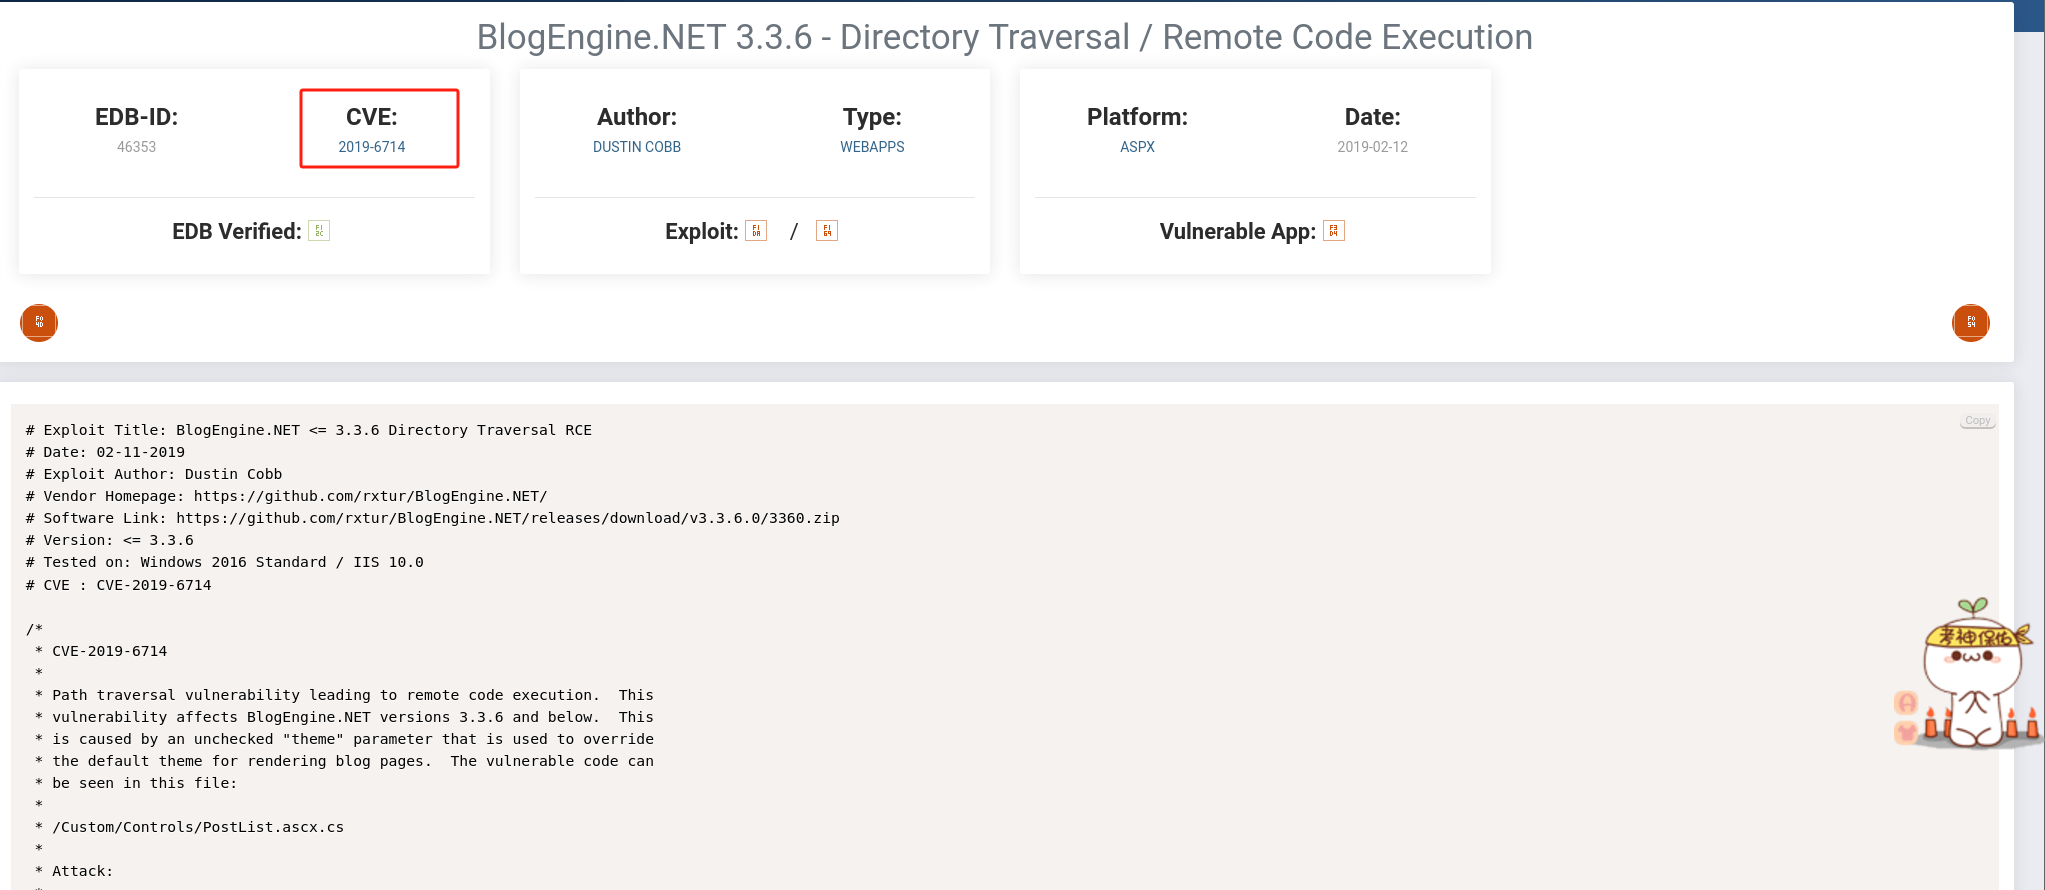
Task: Open raw exploit view icon after the slash
Action: pos(827,231)
